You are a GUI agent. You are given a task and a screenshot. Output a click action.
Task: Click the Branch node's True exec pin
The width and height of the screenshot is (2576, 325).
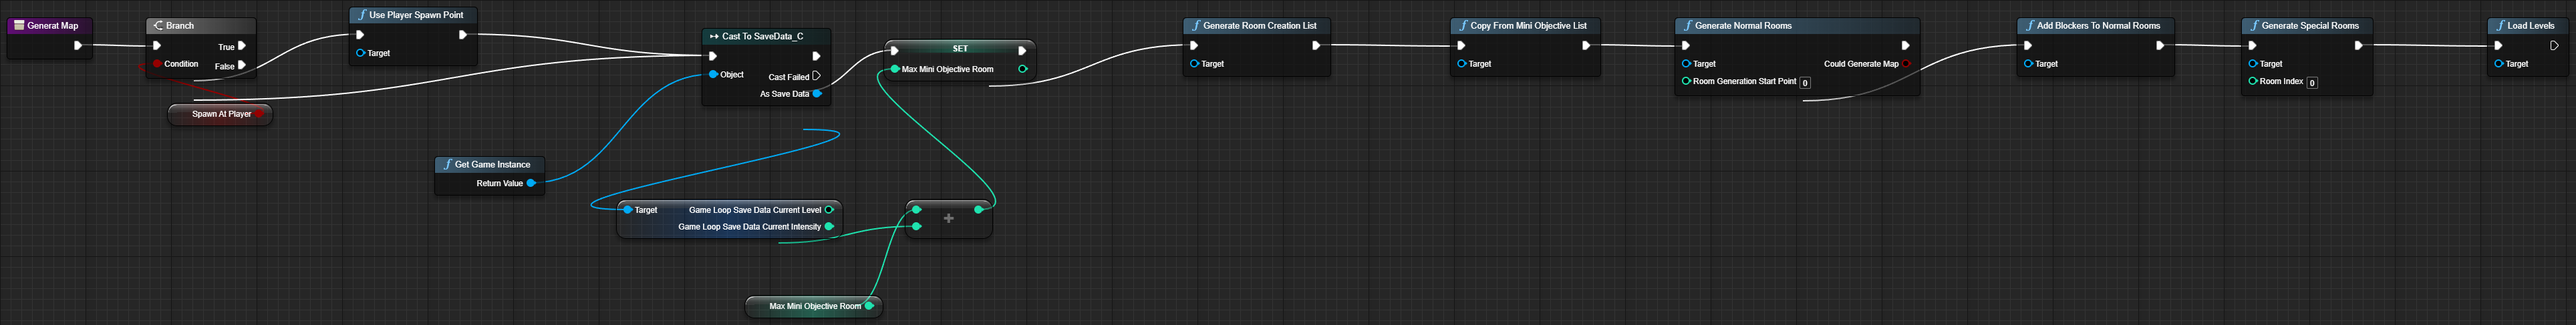[x=242, y=46]
